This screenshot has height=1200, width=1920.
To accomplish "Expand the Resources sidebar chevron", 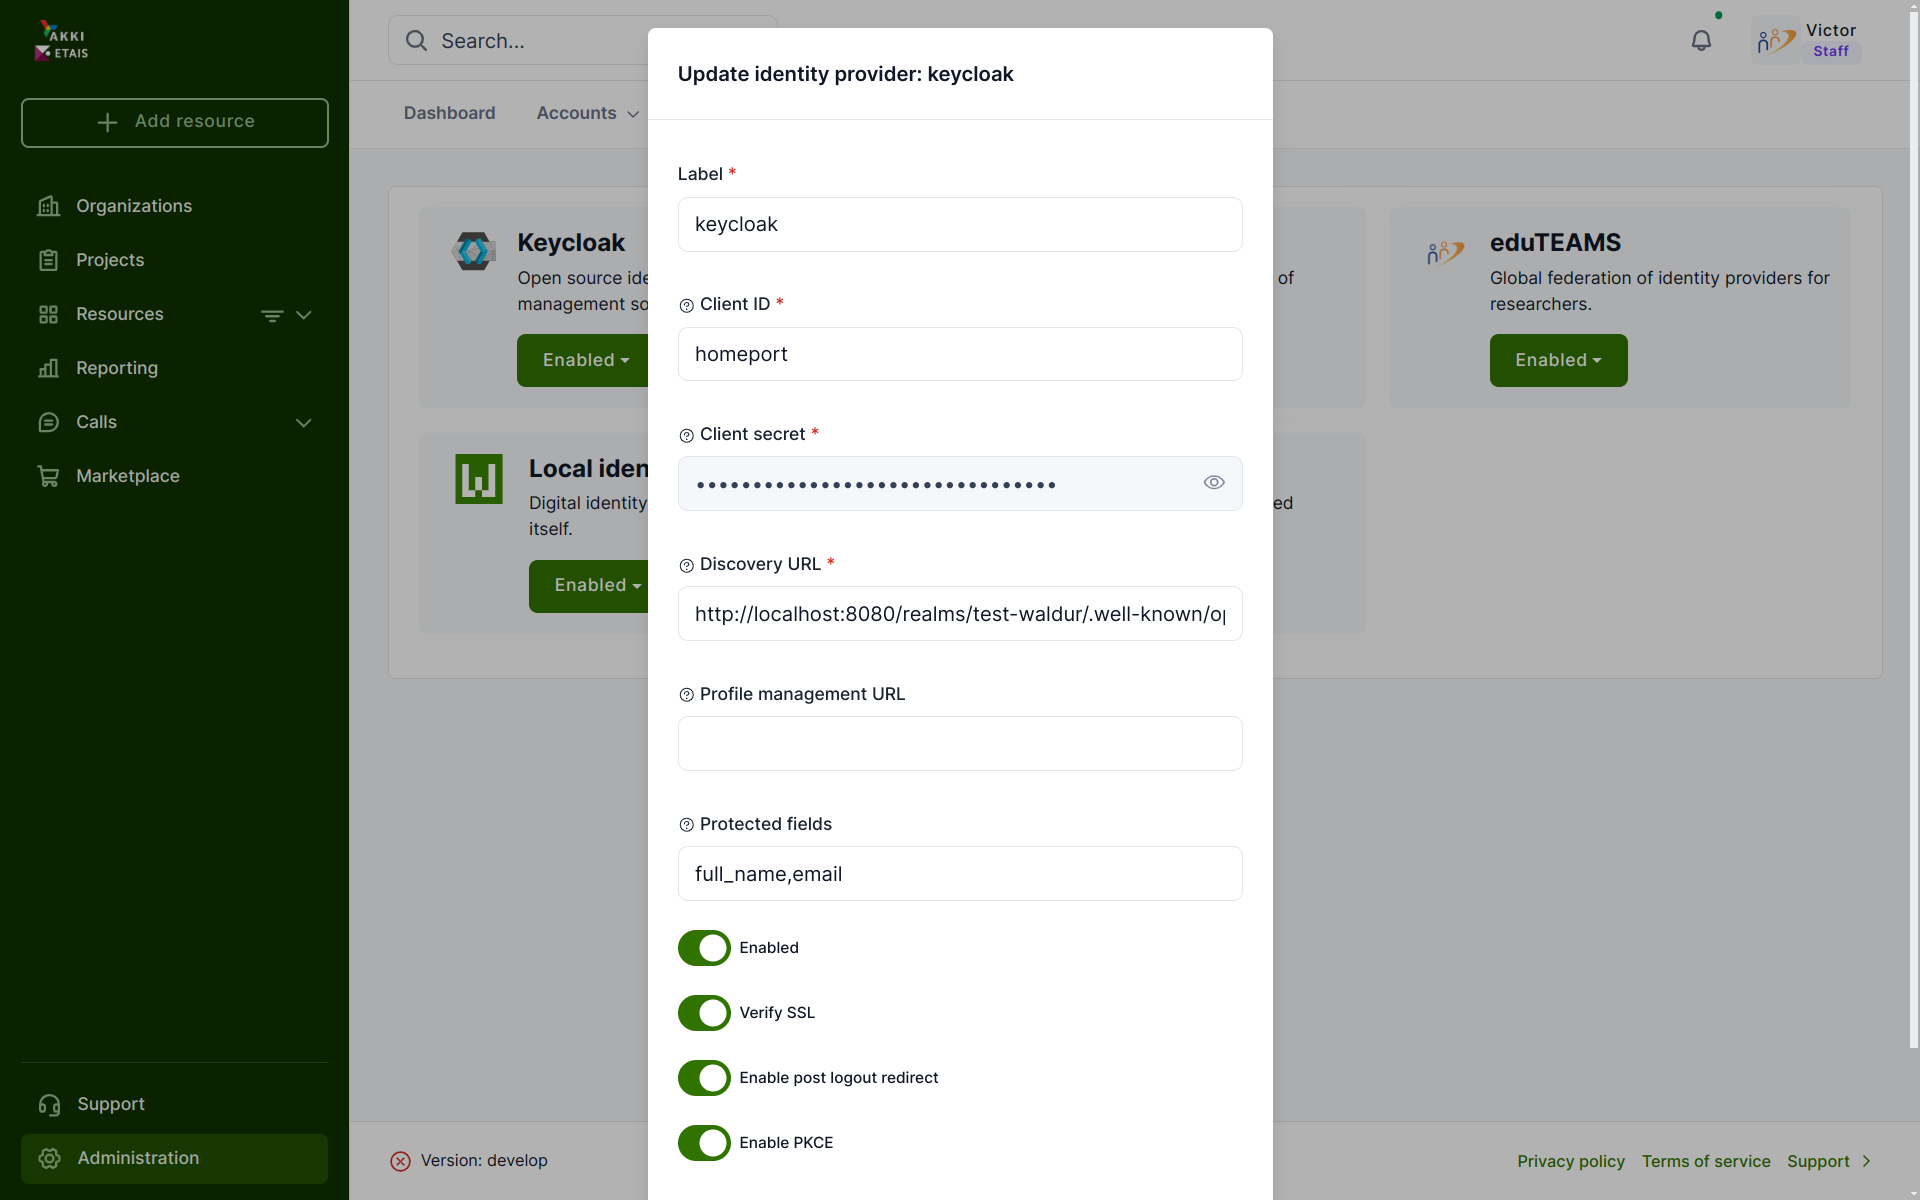I will pos(304,315).
